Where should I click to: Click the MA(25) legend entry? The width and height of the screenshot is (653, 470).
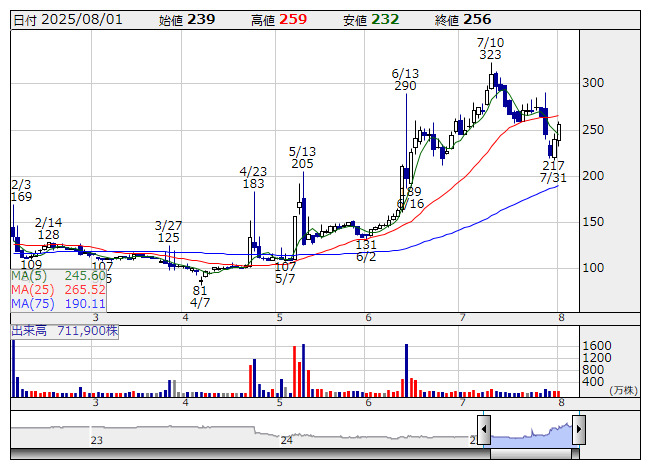pos(58,290)
